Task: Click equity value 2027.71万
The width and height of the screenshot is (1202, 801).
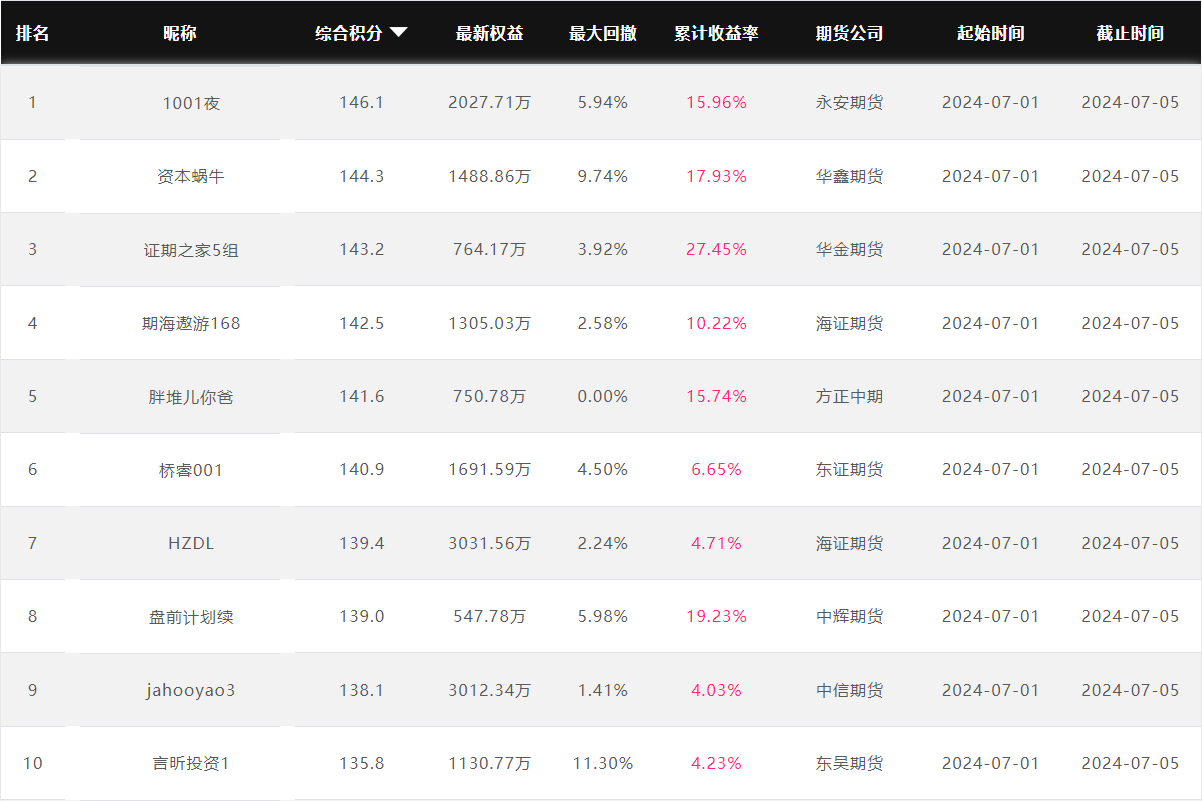Action: (490, 102)
